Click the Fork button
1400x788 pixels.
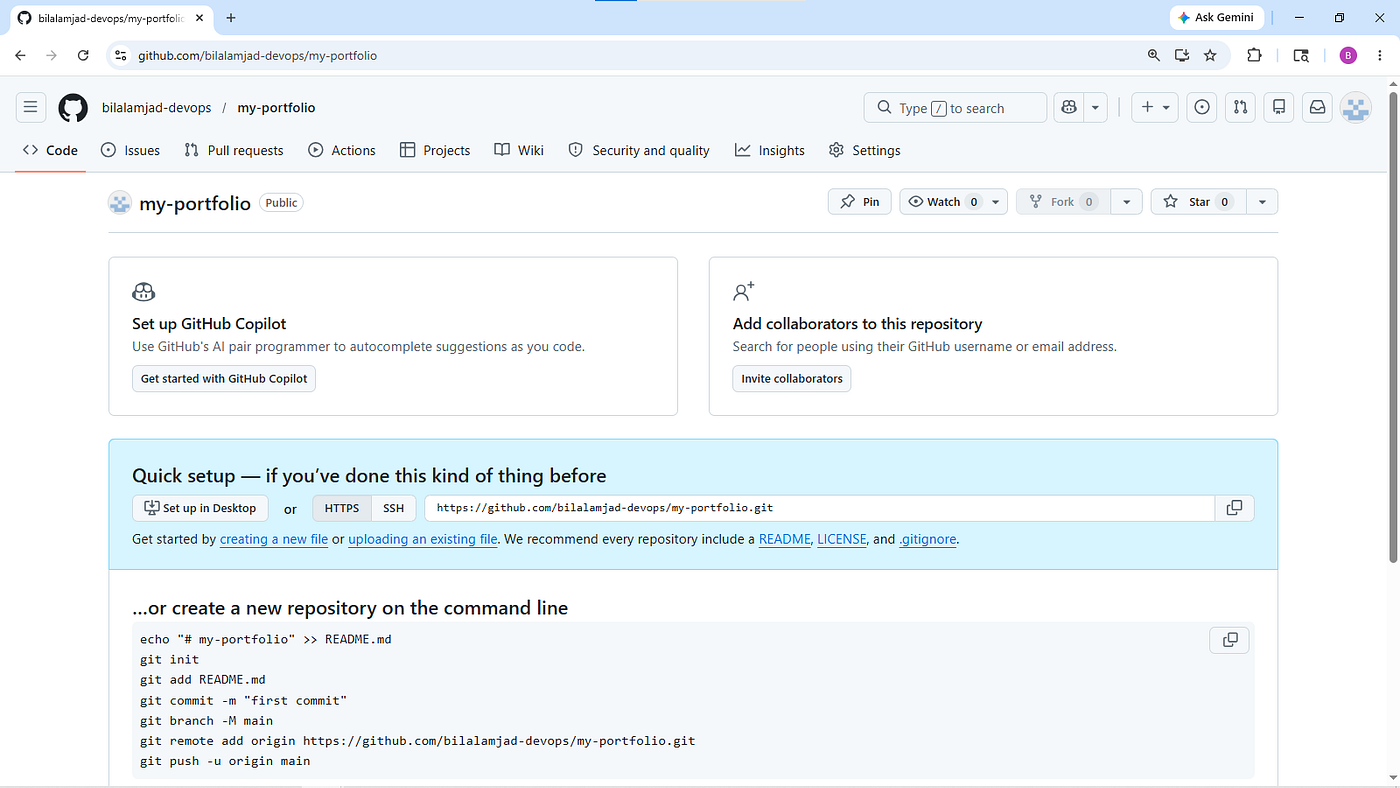tap(1064, 201)
